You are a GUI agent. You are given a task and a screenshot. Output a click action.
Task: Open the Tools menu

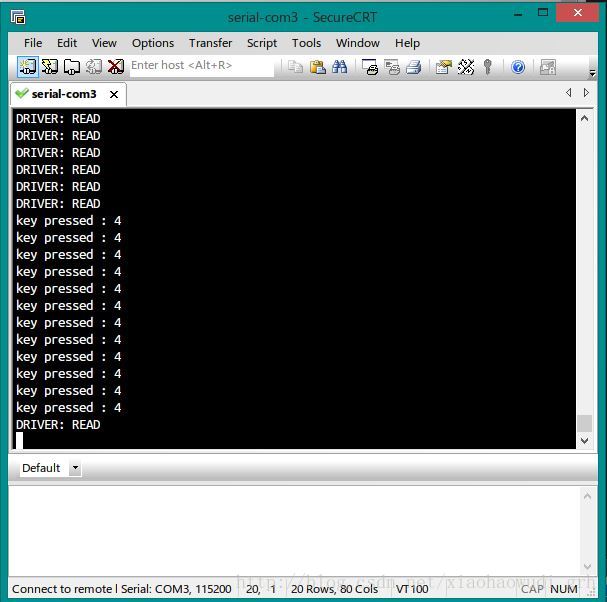pos(306,43)
